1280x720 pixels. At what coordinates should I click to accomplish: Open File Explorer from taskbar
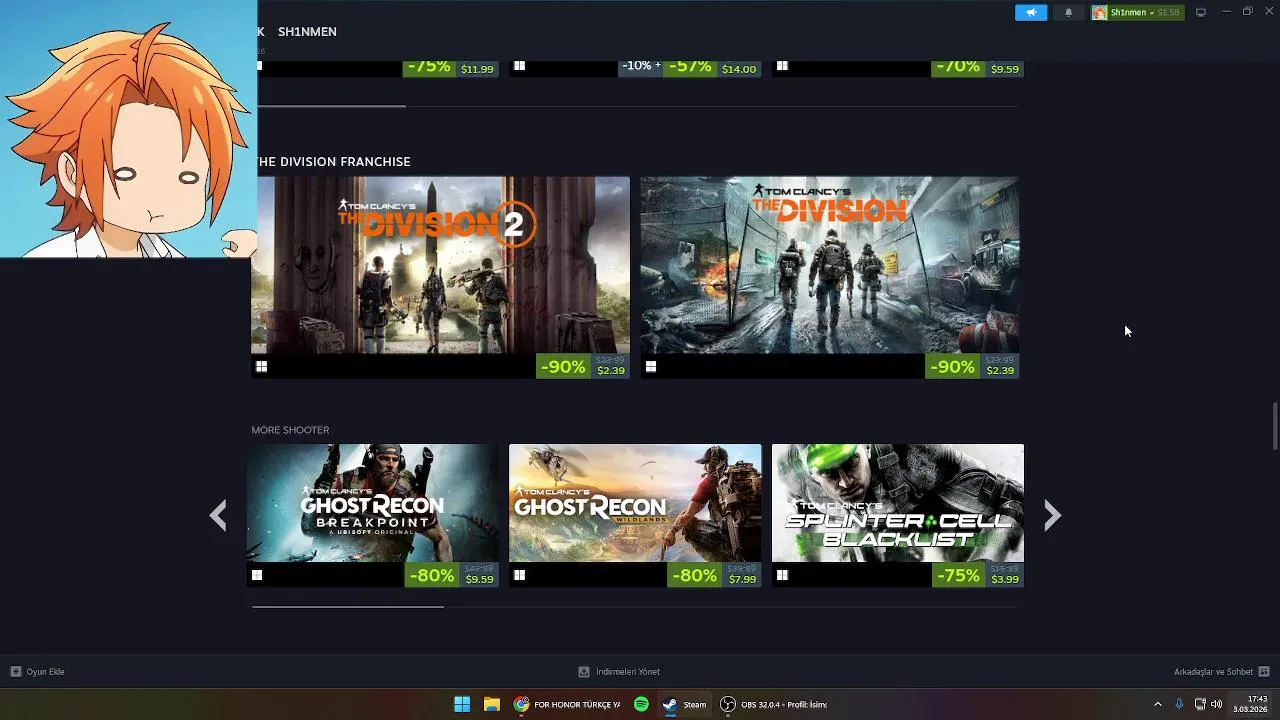[492, 704]
